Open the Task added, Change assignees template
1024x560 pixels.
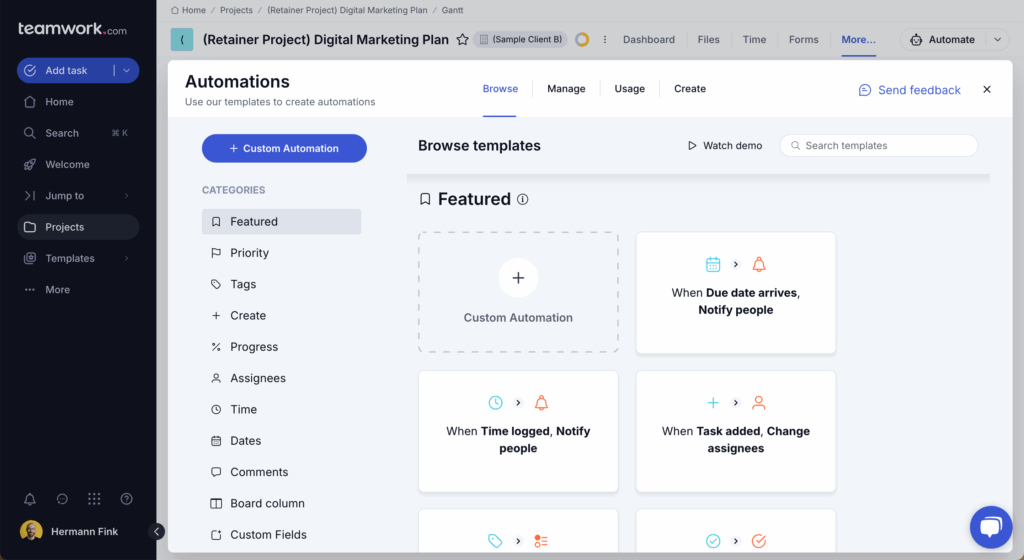click(735, 431)
